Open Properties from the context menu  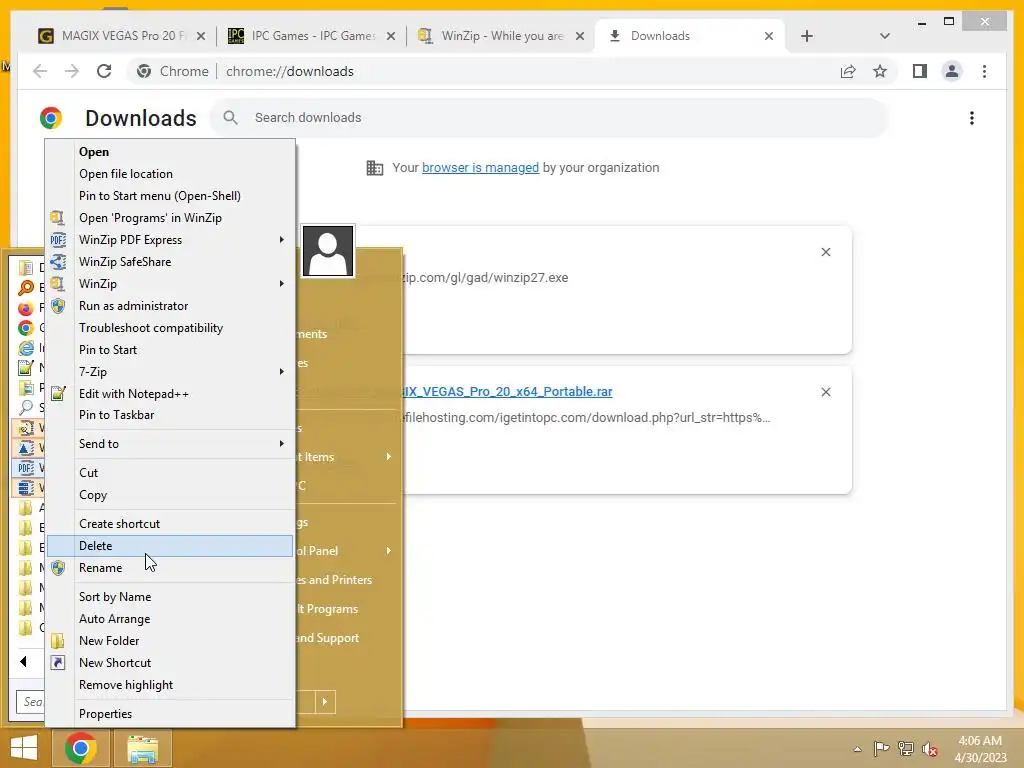coord(170,713)
